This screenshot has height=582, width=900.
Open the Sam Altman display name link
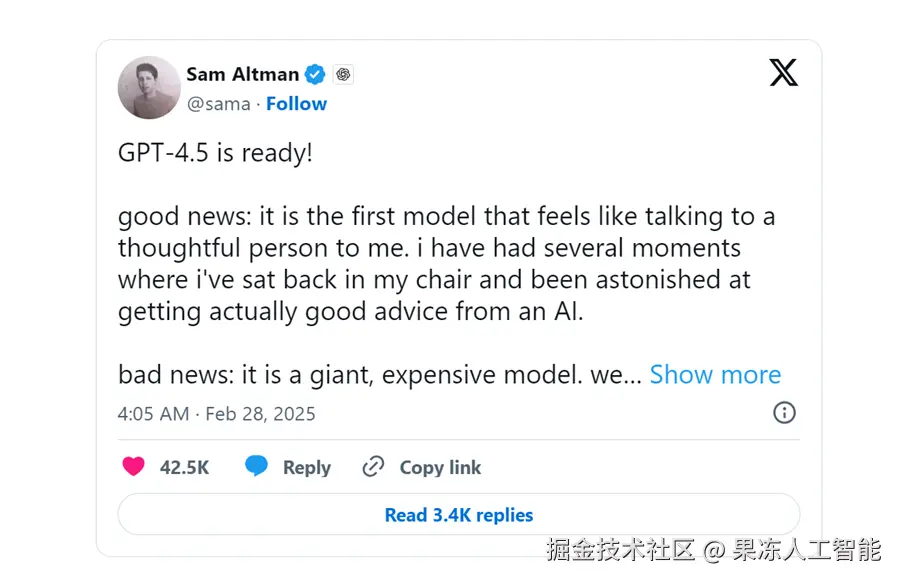242,74
